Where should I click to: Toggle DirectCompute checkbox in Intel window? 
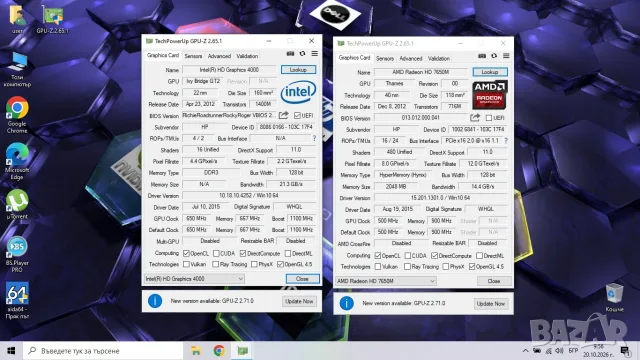(x=243, y=253)
